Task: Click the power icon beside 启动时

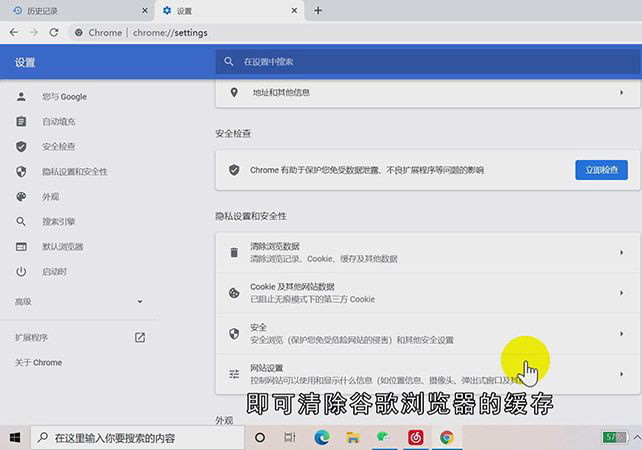Action: coord(21,271)
